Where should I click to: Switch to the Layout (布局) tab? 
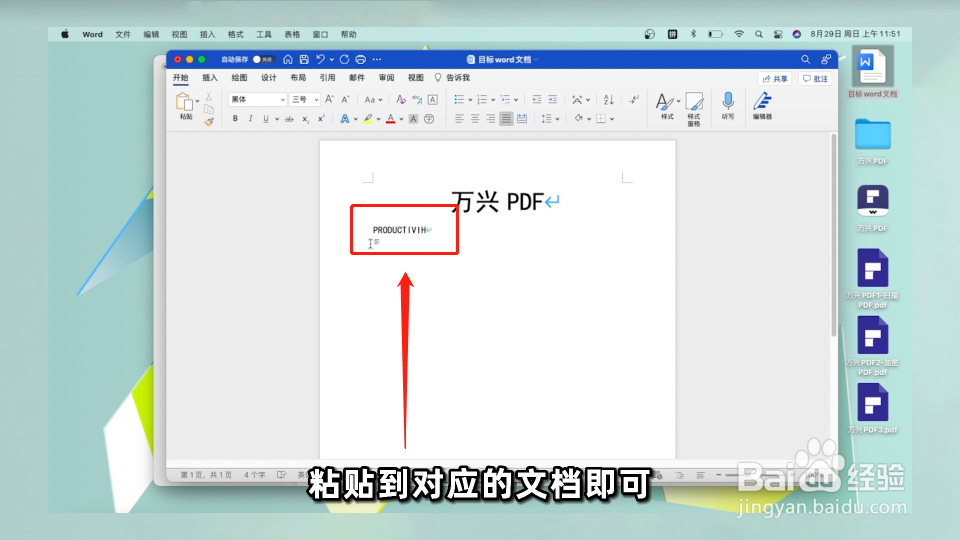pos(298,78)
